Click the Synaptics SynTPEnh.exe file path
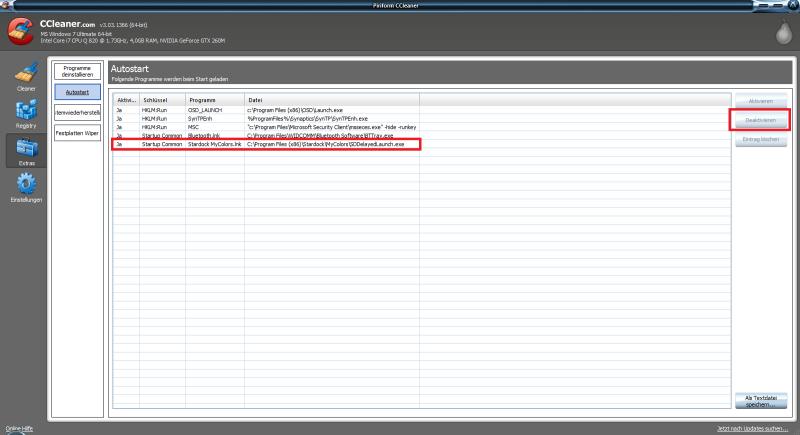This screenshot has height=435, width=800. pos(307,119)
